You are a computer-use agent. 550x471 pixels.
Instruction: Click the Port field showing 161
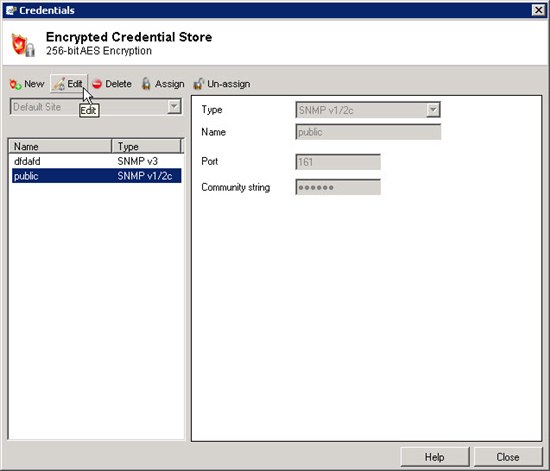pyautogui.click(x=338, y=162)
